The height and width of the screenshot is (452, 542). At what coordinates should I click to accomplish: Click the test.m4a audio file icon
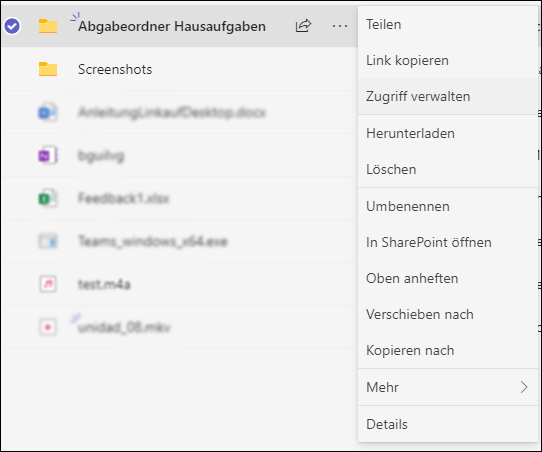(48, 284)
